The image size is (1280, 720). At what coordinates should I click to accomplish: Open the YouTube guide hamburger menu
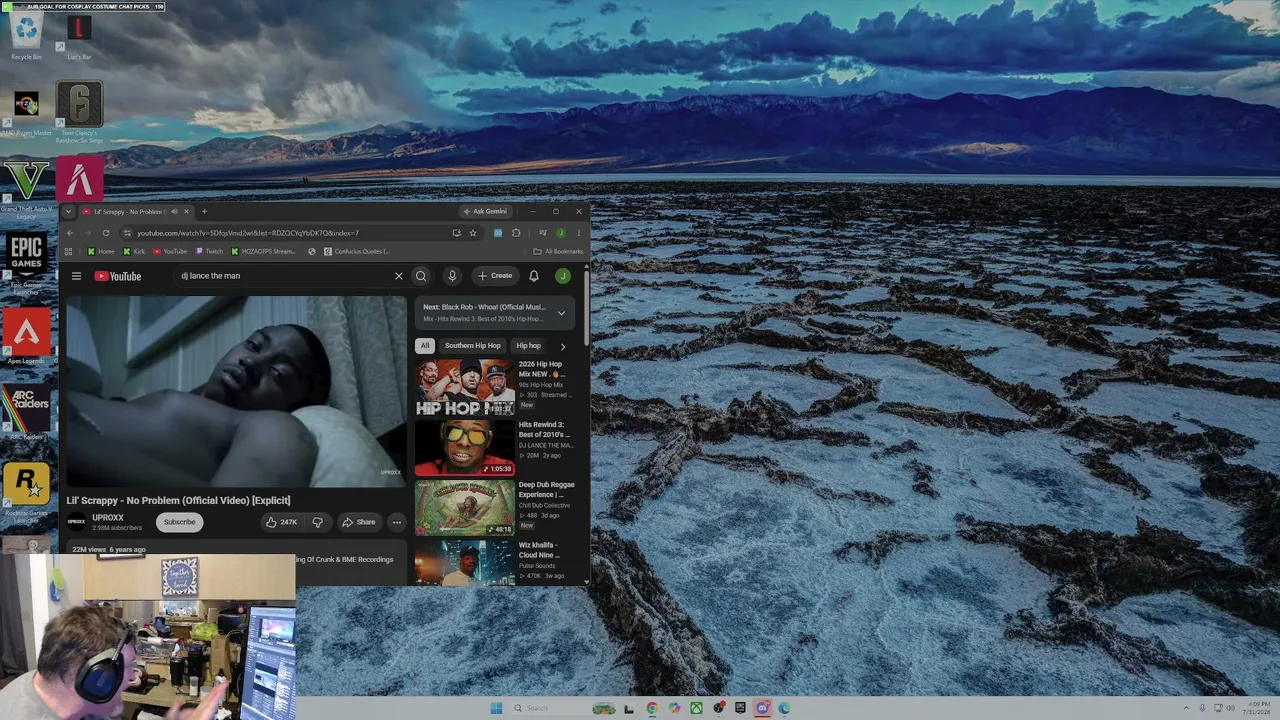click(76, 276)
